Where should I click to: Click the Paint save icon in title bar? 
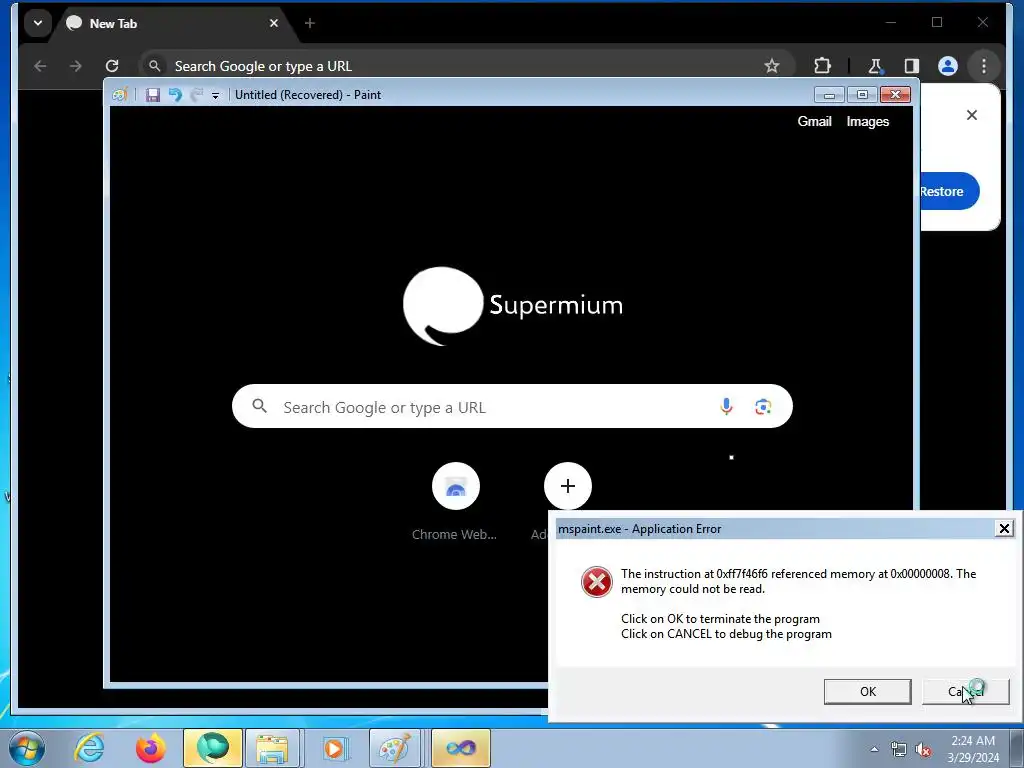pos(153,95)
